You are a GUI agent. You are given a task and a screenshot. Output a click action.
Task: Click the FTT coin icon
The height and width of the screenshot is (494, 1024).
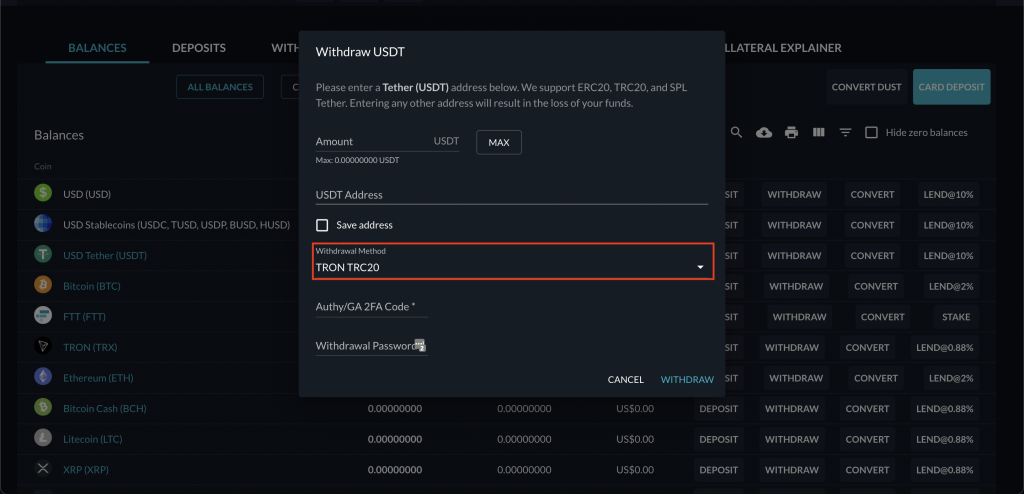(43, 316)
